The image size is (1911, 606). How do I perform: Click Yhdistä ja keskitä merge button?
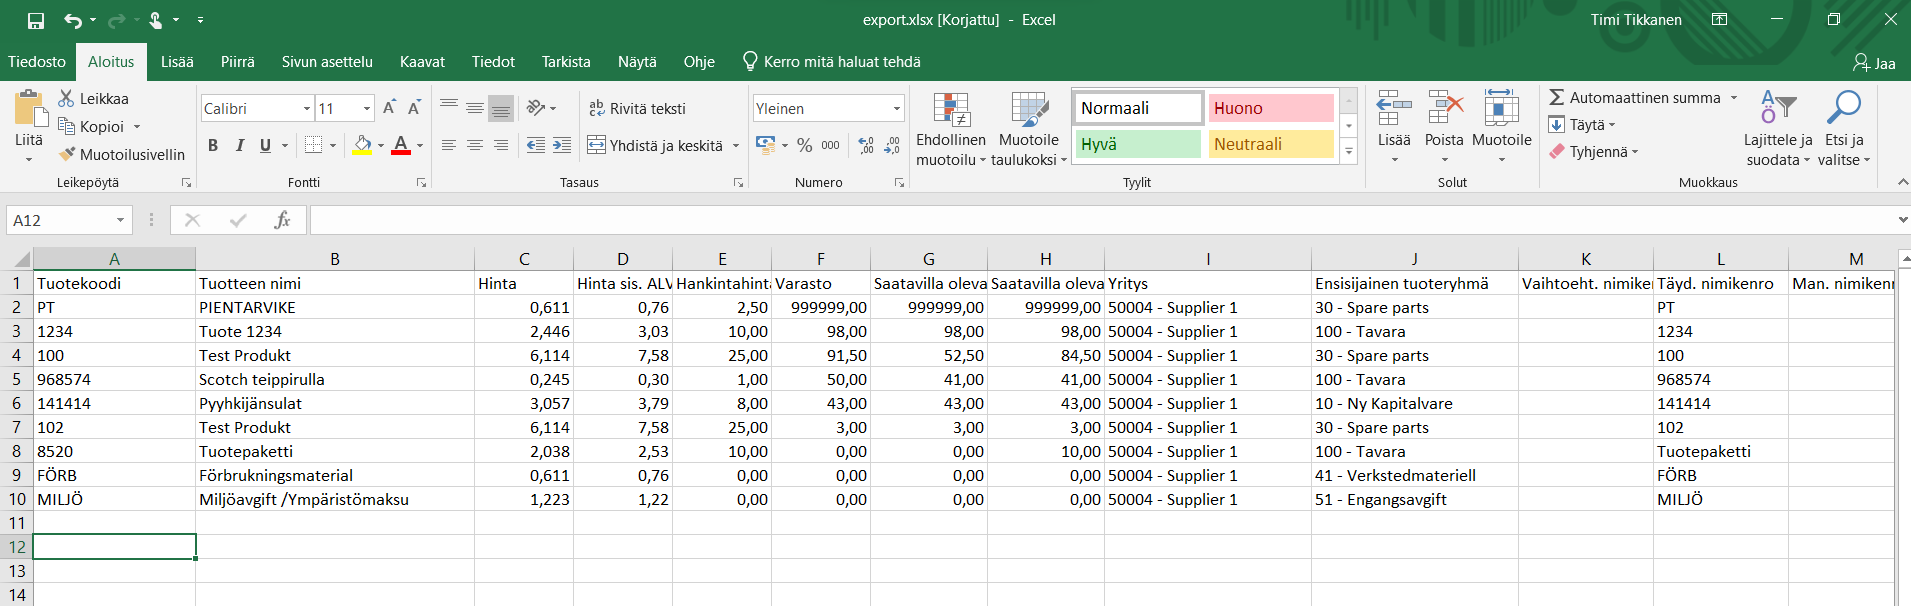tap(656, 146)
